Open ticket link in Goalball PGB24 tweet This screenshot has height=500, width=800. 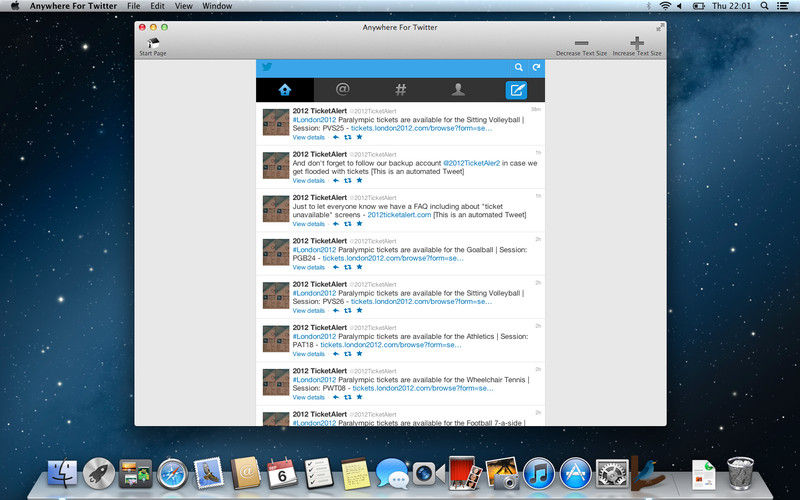(393, 258)
